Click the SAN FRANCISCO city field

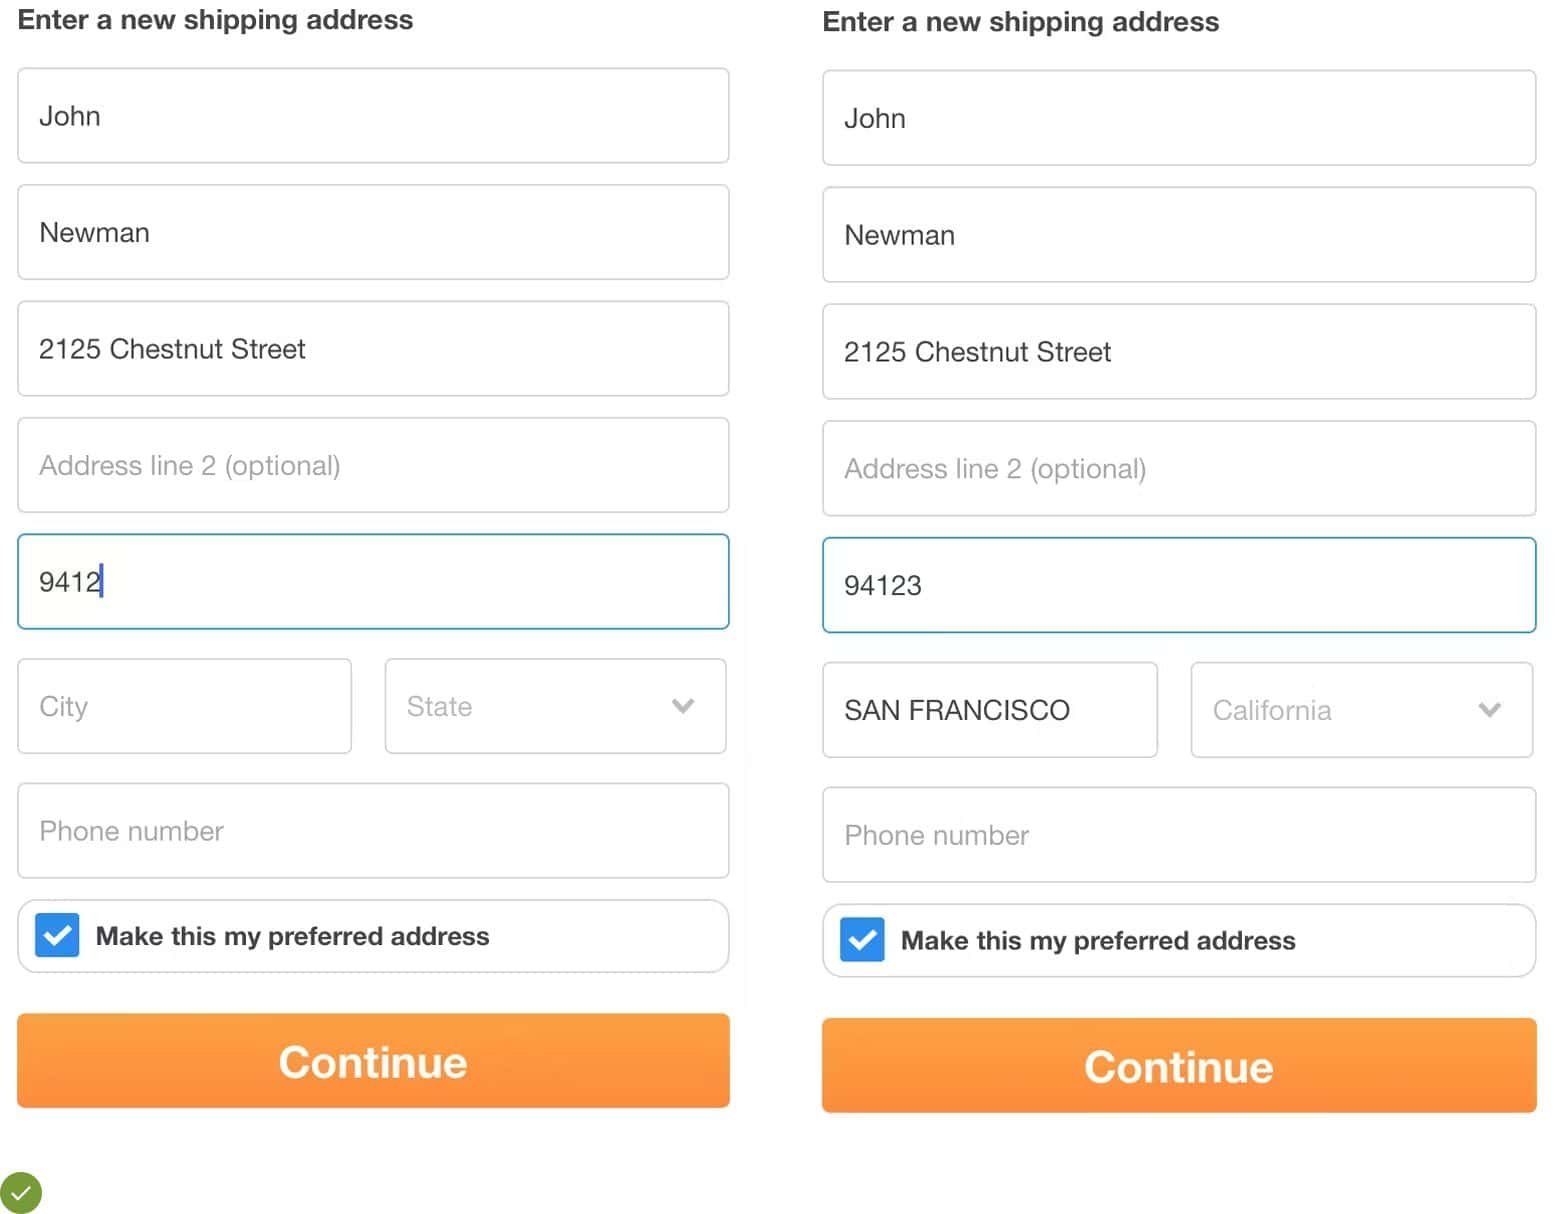point(989,710)
